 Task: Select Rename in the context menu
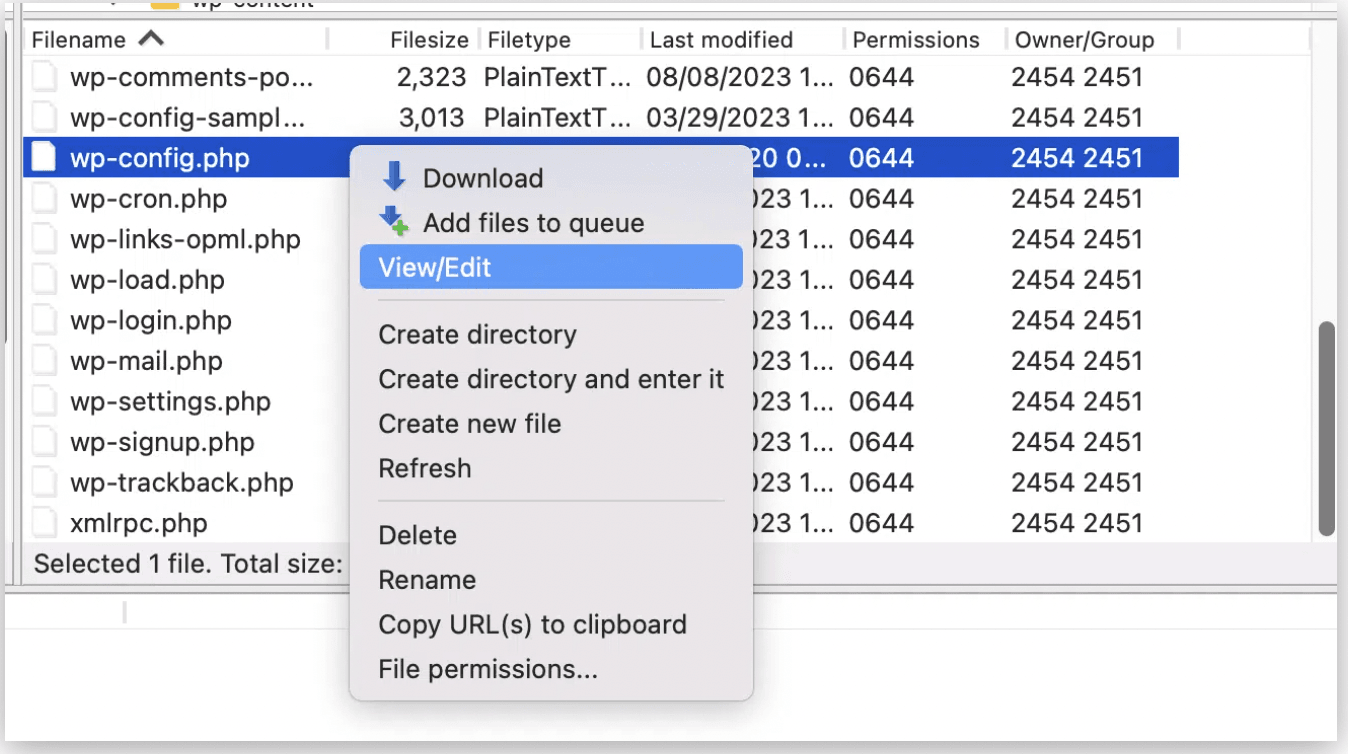coord(427,580)
